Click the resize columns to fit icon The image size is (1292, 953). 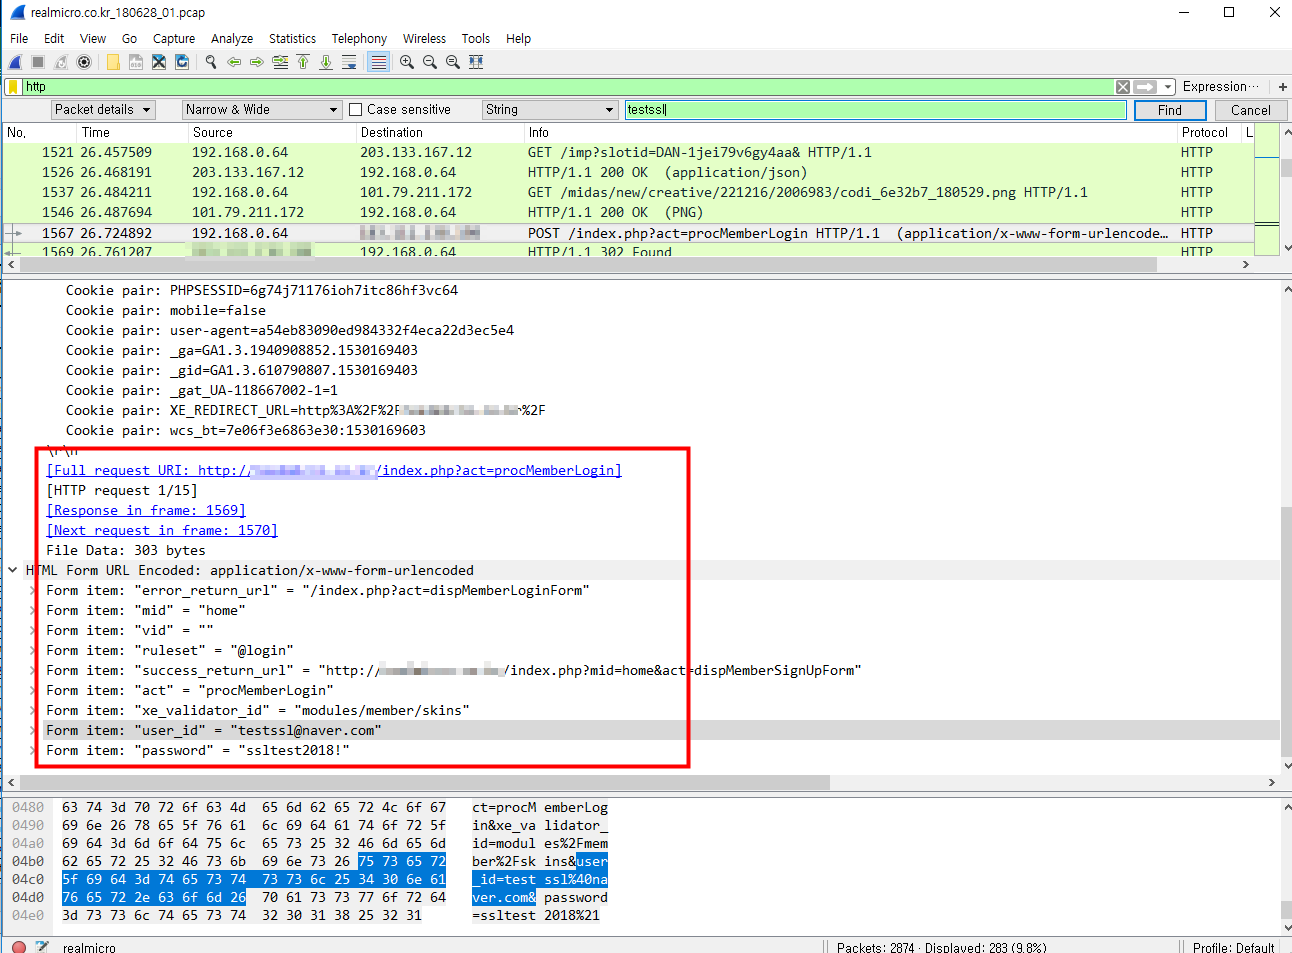(476, 62)
